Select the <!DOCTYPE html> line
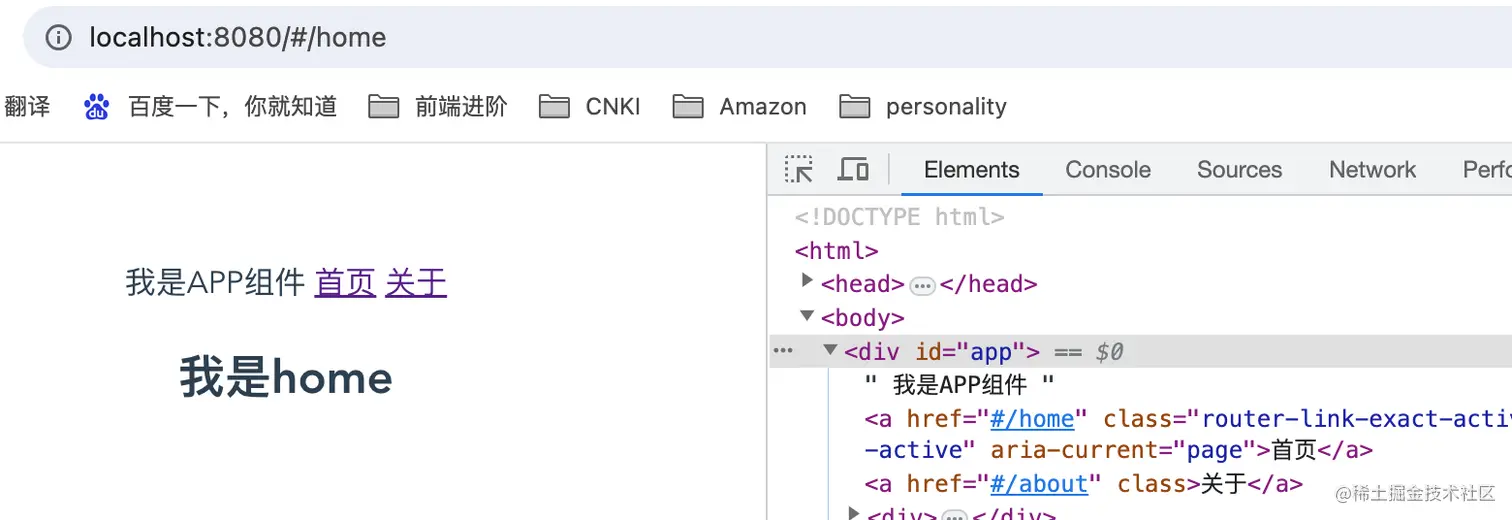This screenshot has height=520, width=1512. 900,217
